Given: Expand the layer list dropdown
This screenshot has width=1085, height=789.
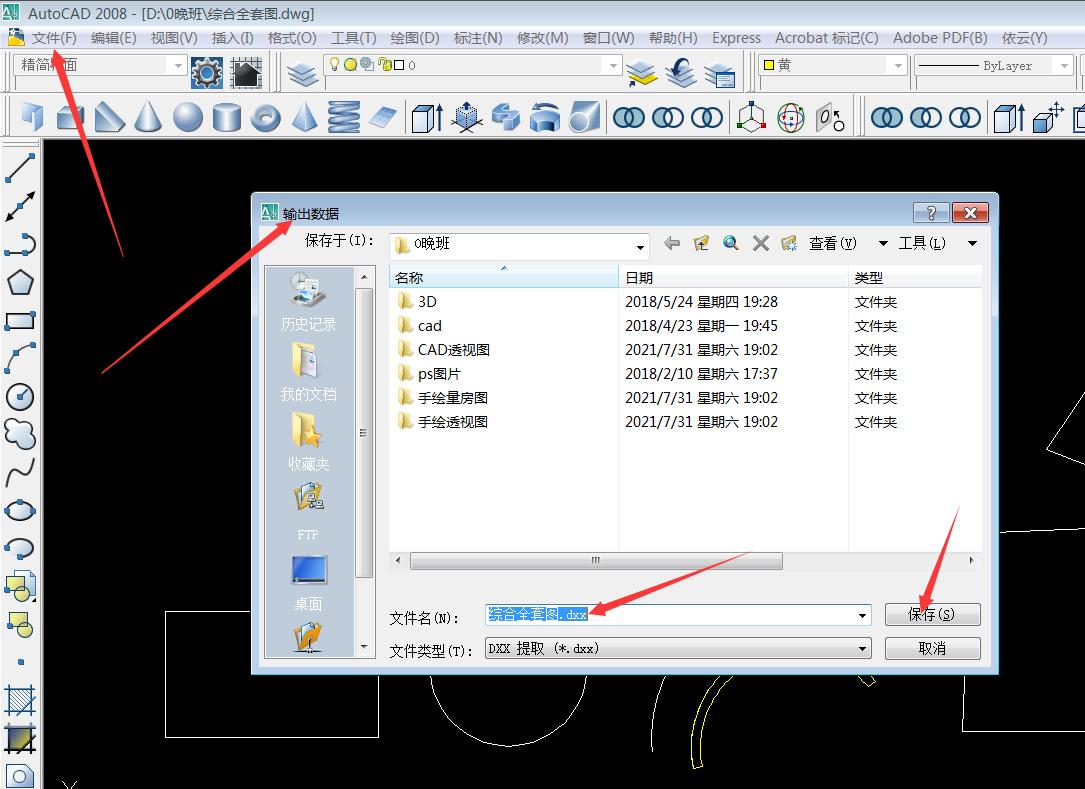Looking at the screenshot, I should point(612,65).
